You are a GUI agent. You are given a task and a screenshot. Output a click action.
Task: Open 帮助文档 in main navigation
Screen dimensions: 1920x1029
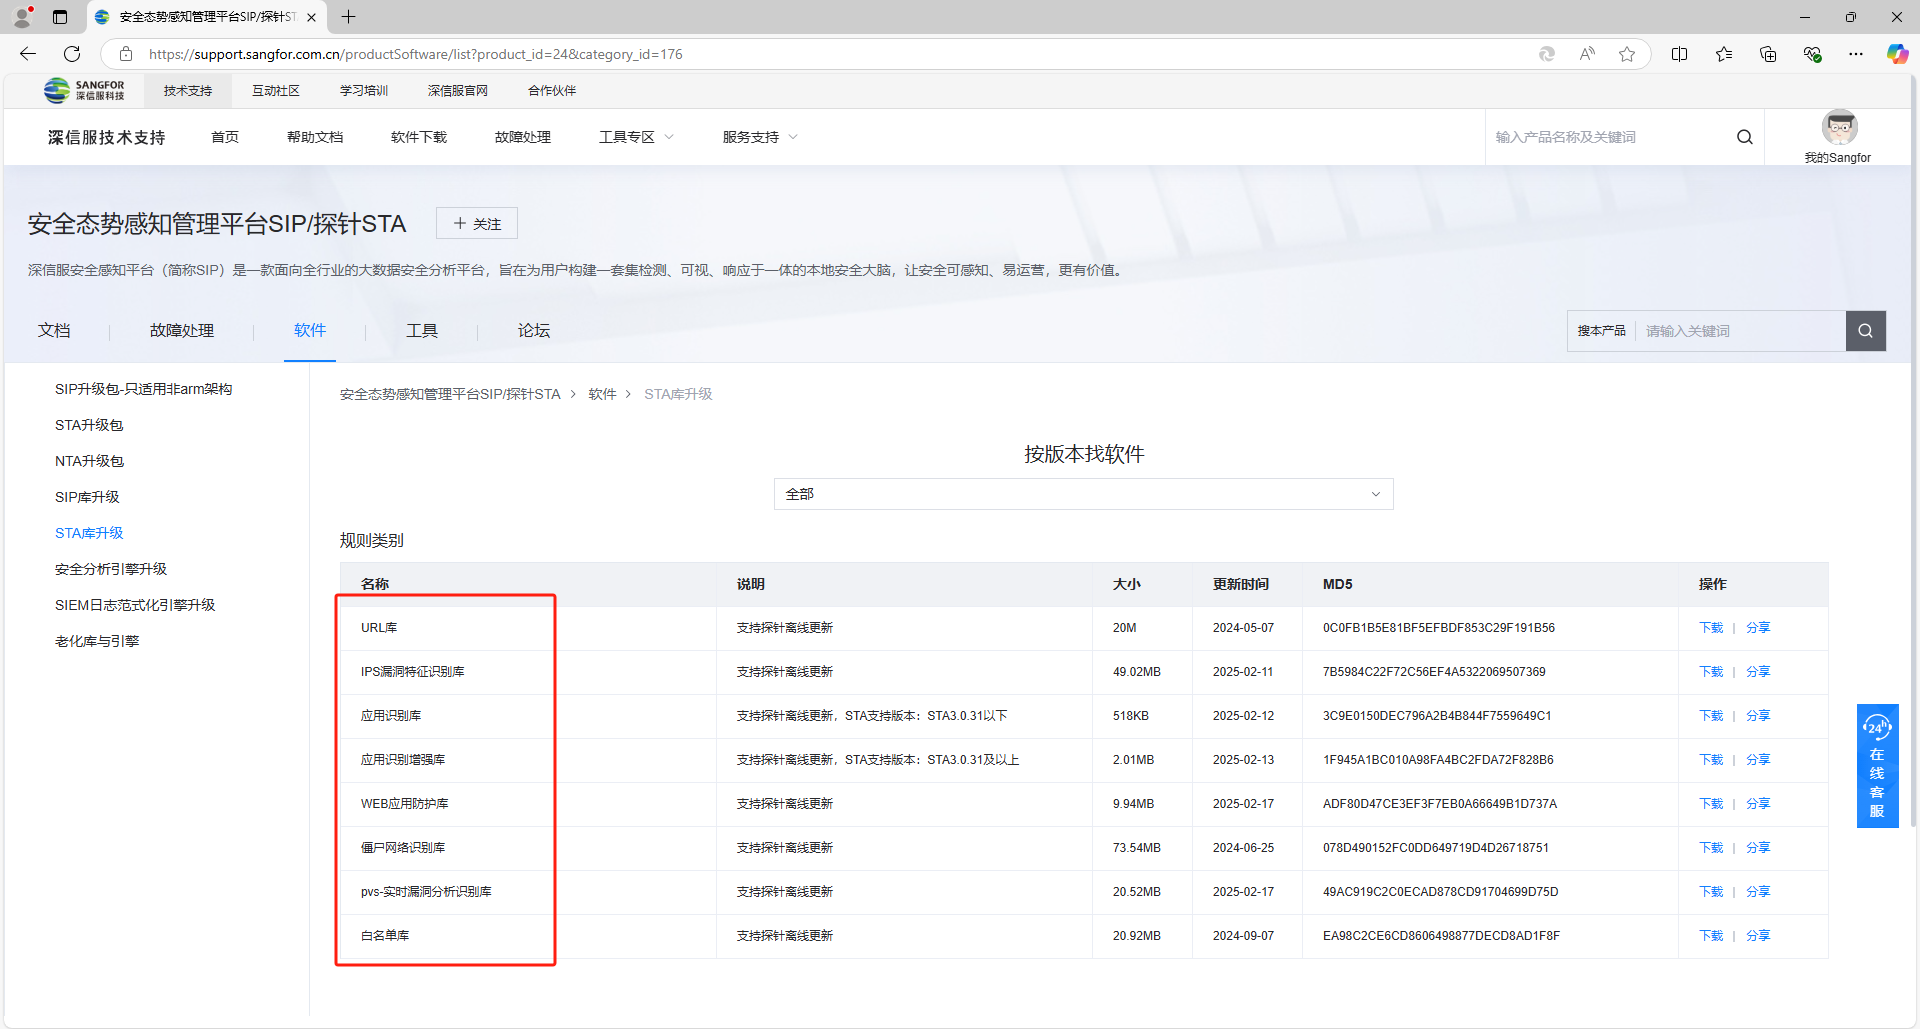tap(315, 137)
